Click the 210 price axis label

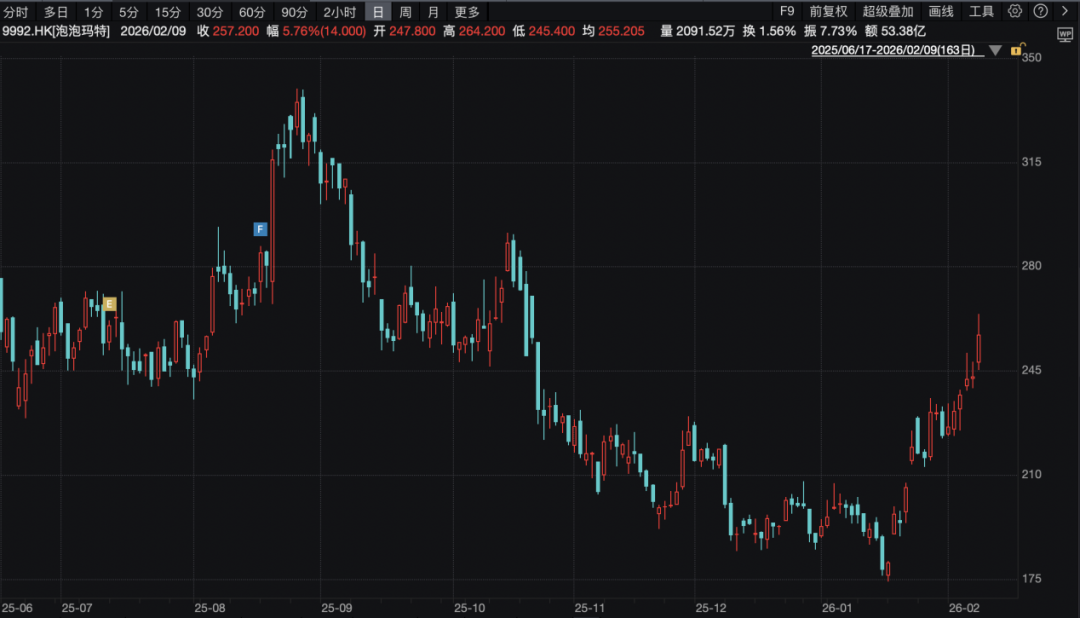tap(1031, 475)
